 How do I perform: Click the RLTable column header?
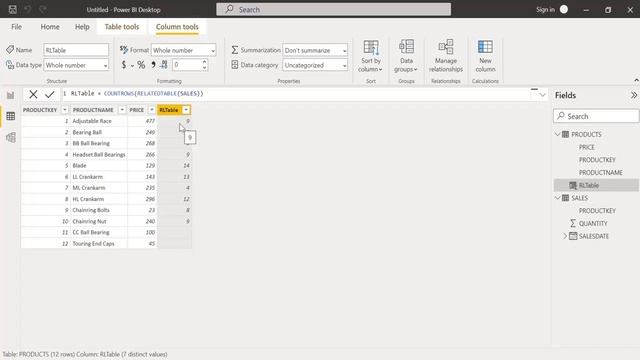pyautogui.click(x=169, y=110)
